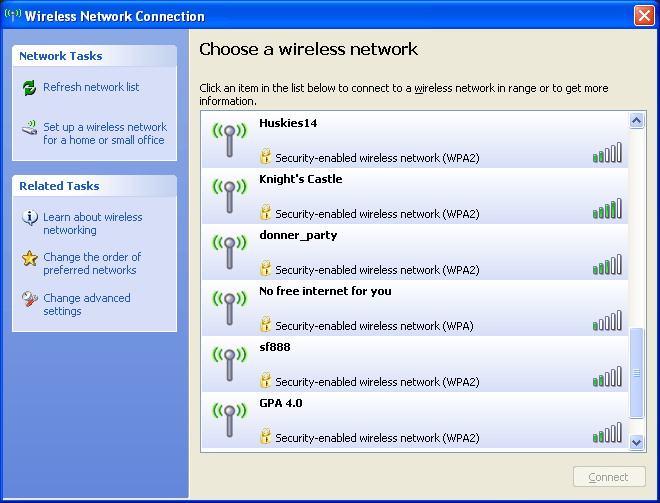Click the padlock icon under donner_party
660x503 pixels.
tap(266, 268)
